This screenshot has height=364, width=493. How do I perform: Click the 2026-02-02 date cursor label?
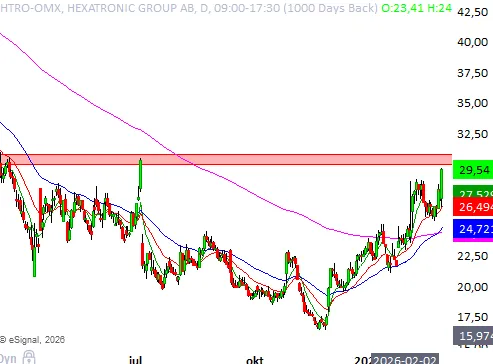coord(405,359)
